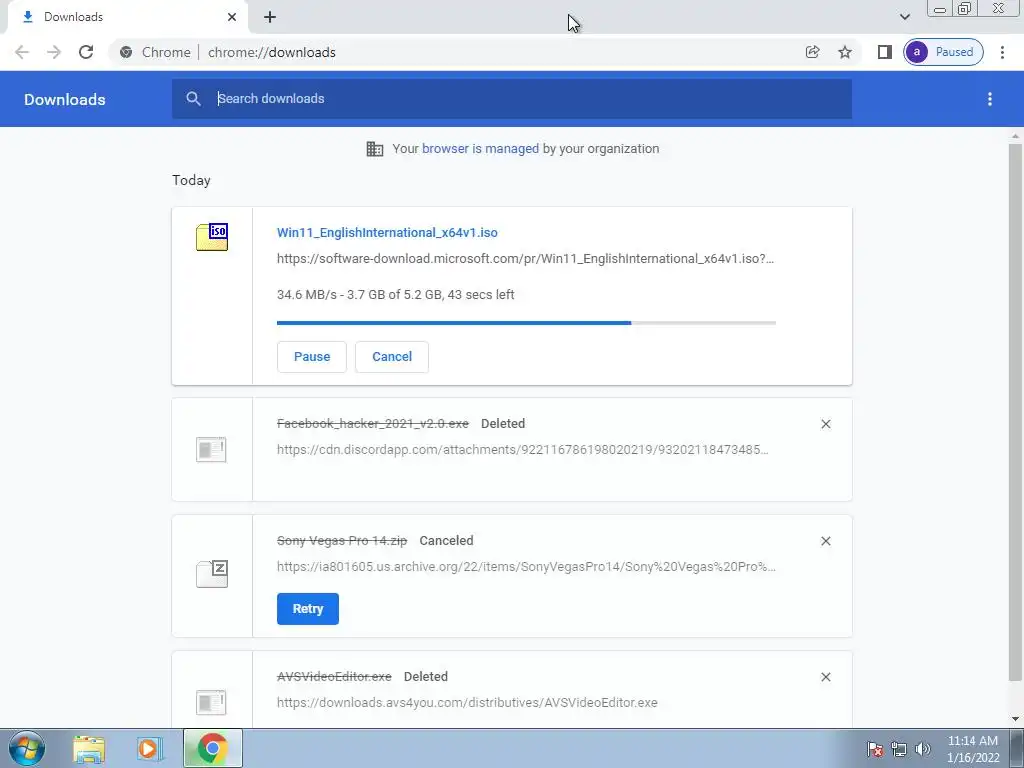Remove Facebook_hacker_2021_v2.0.exe from the list
The width and height of the screenshot is (1024, 768).
(825, 424)
